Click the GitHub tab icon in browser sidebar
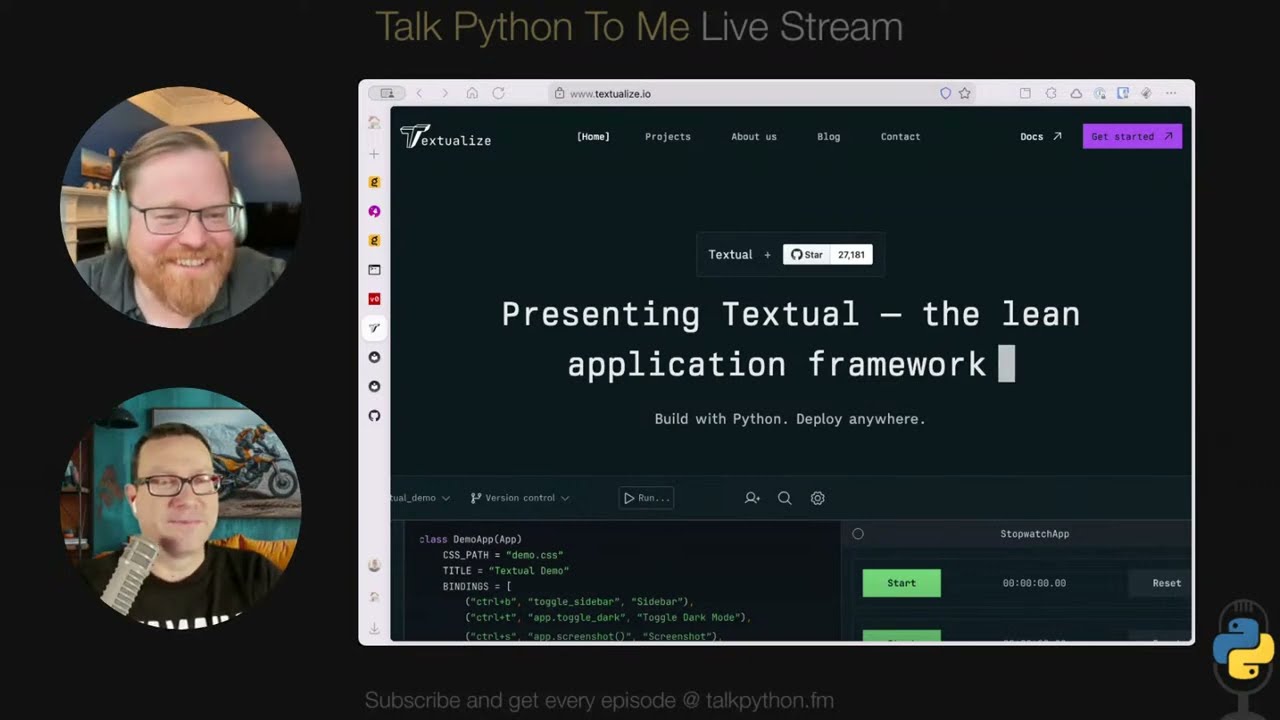The height and width of the screenshot is (720, 1280). coord(374,415)
